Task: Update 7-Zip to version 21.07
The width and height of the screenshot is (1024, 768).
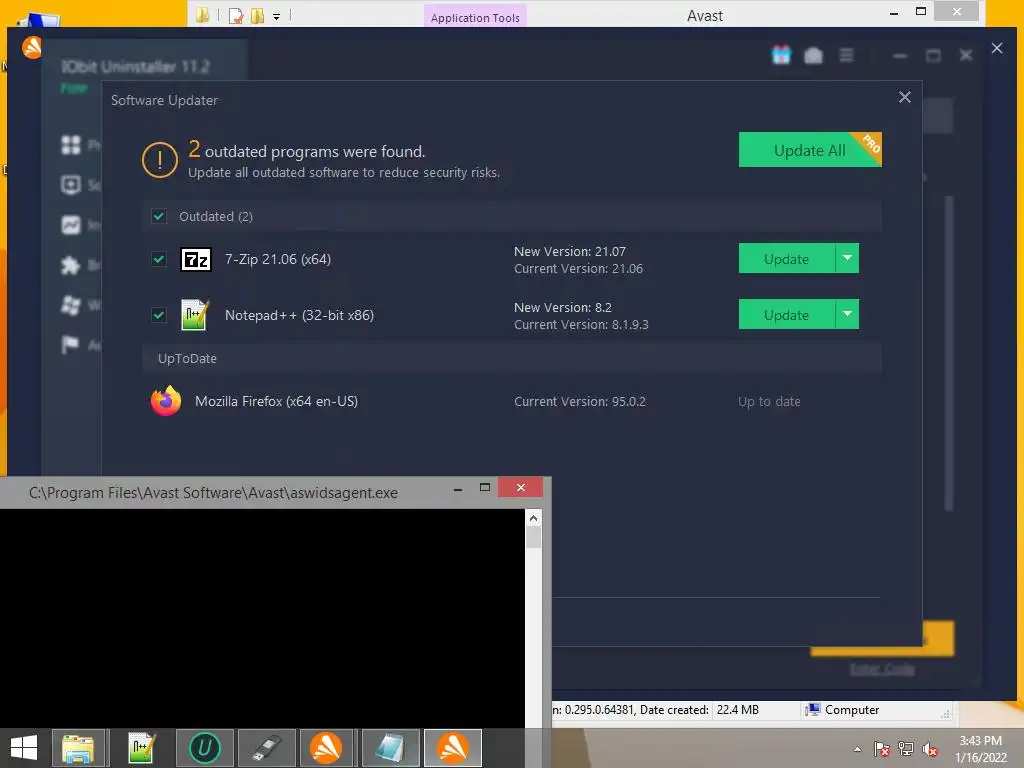Action: coord(786,259)
